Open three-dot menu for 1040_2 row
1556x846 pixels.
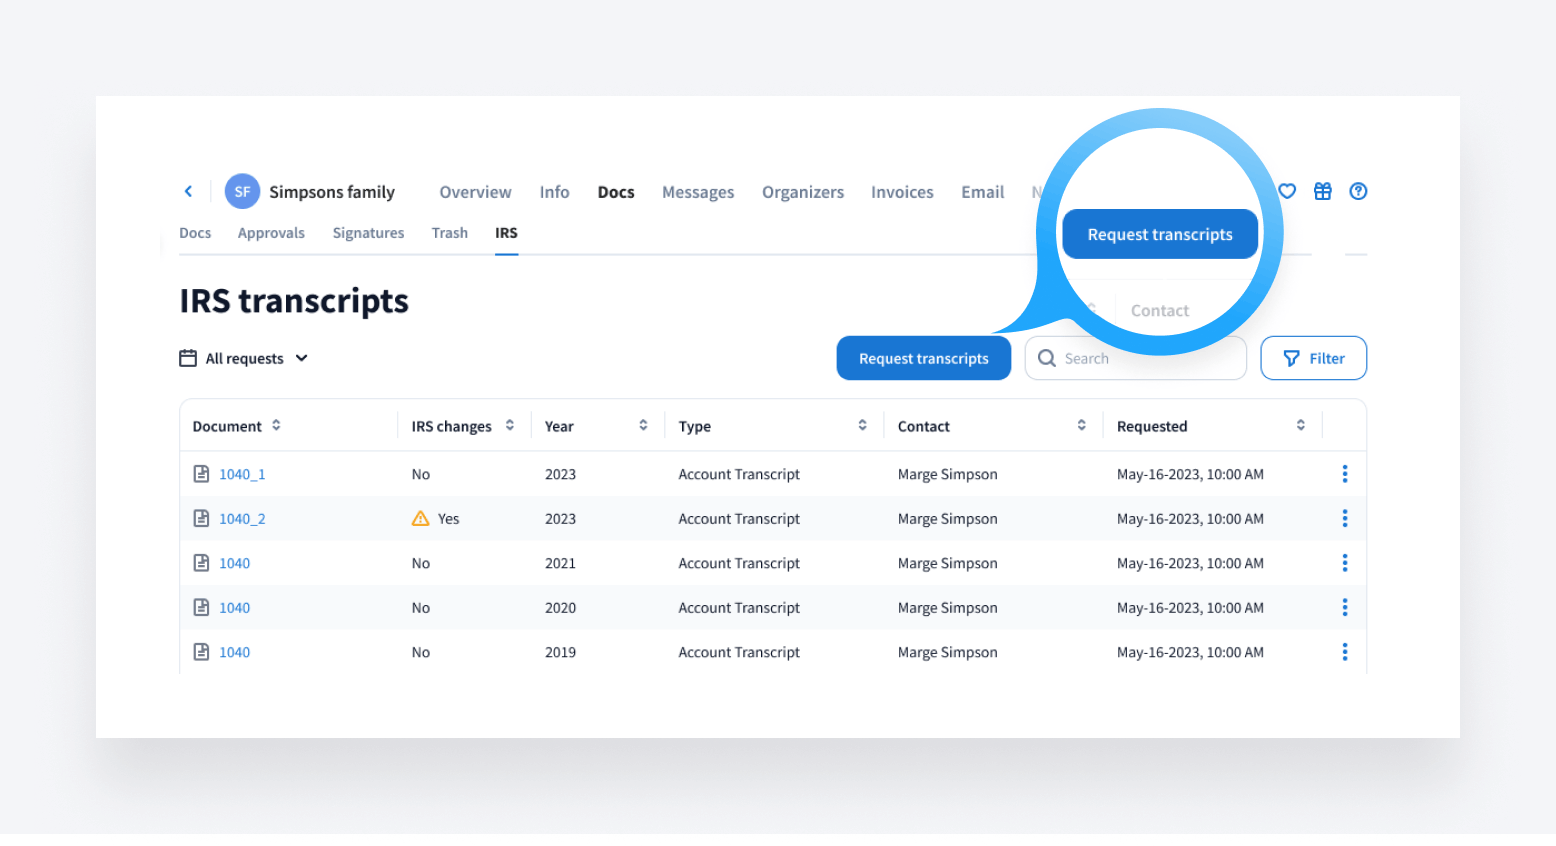(1344, 518)
